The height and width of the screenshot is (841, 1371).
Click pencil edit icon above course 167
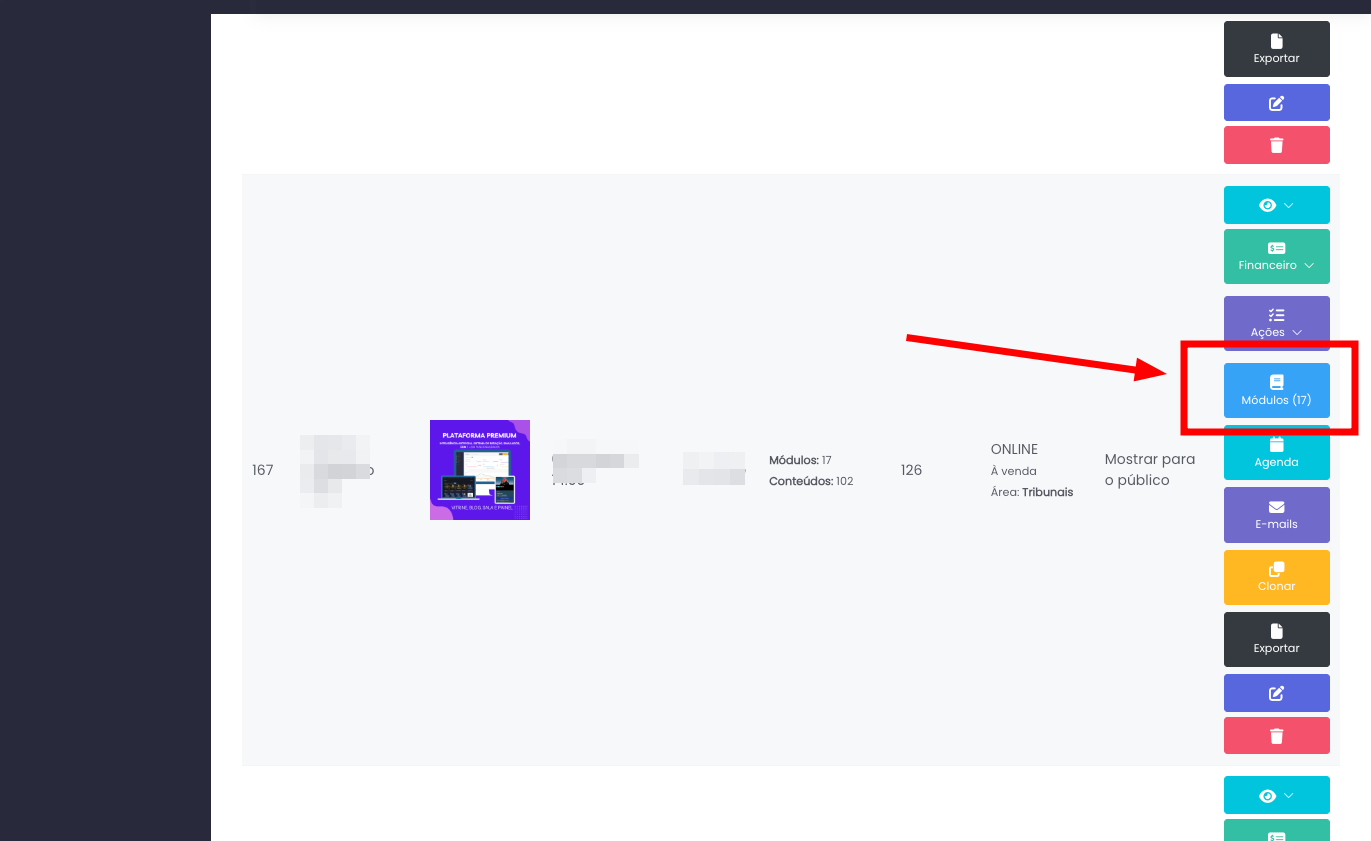1276,103
